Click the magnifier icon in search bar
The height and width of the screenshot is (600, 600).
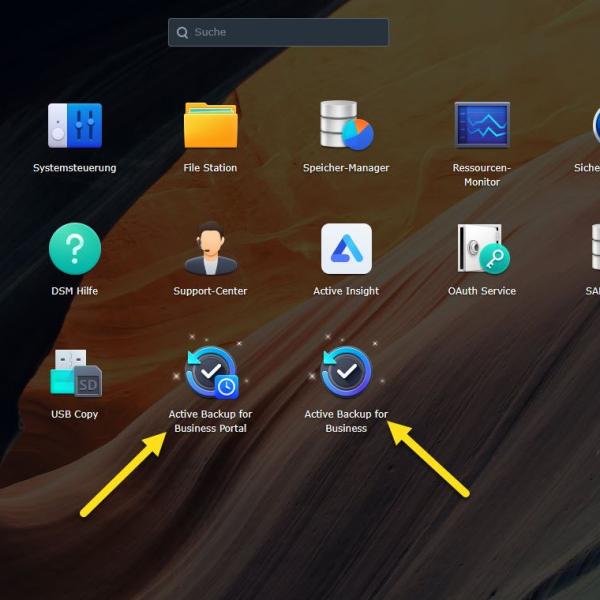pos(182,32)
